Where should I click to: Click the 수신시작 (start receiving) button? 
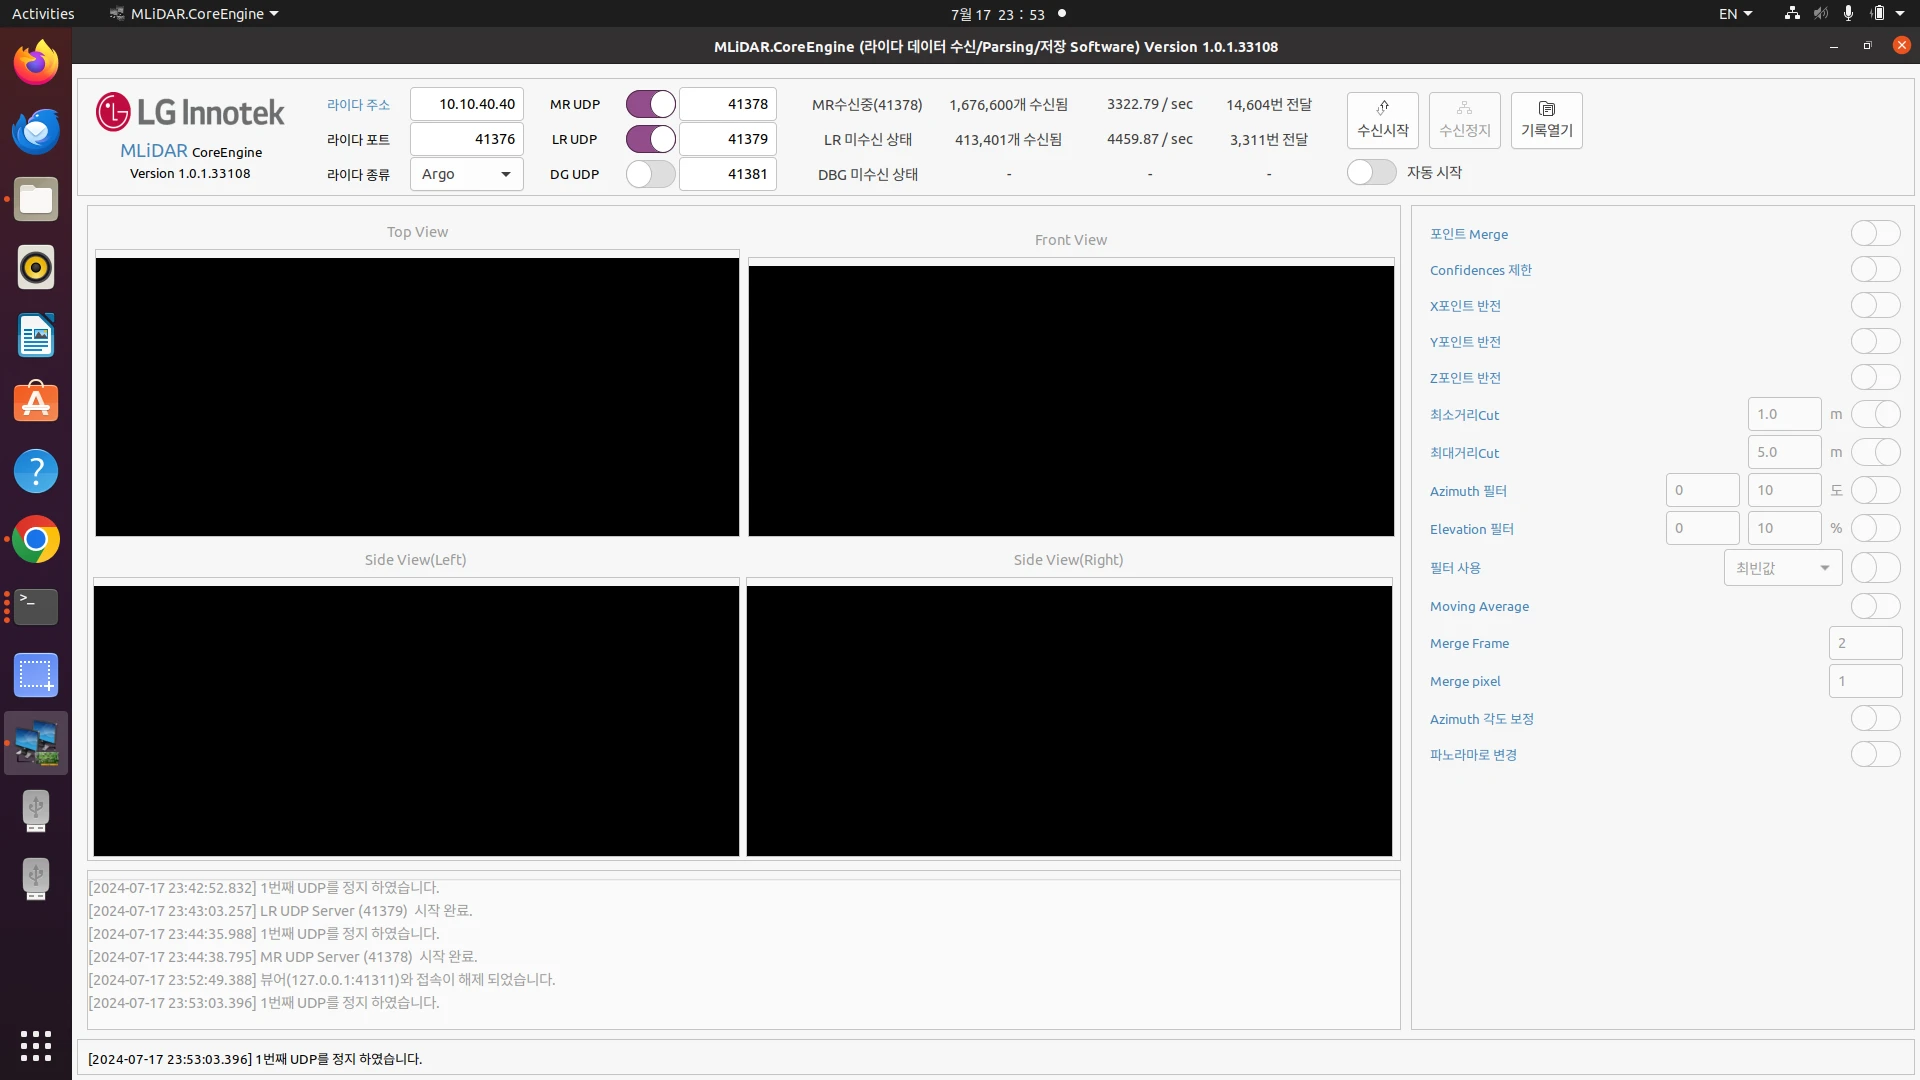1382,120
